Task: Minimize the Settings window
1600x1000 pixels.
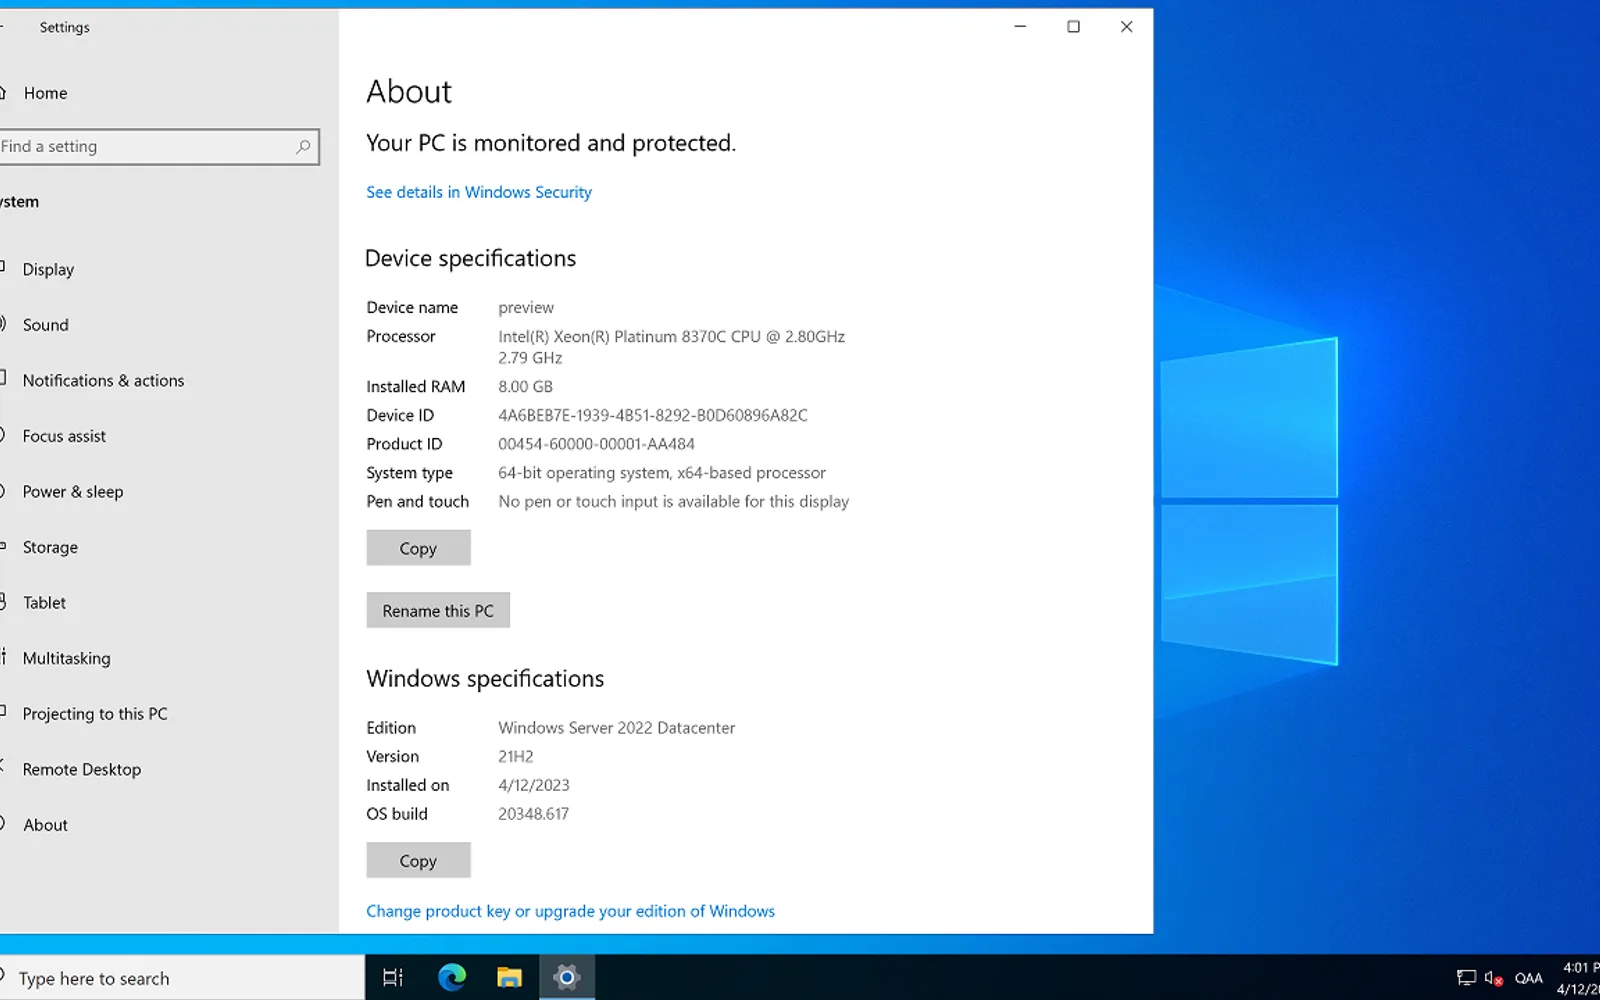Action: point(1020,27)
